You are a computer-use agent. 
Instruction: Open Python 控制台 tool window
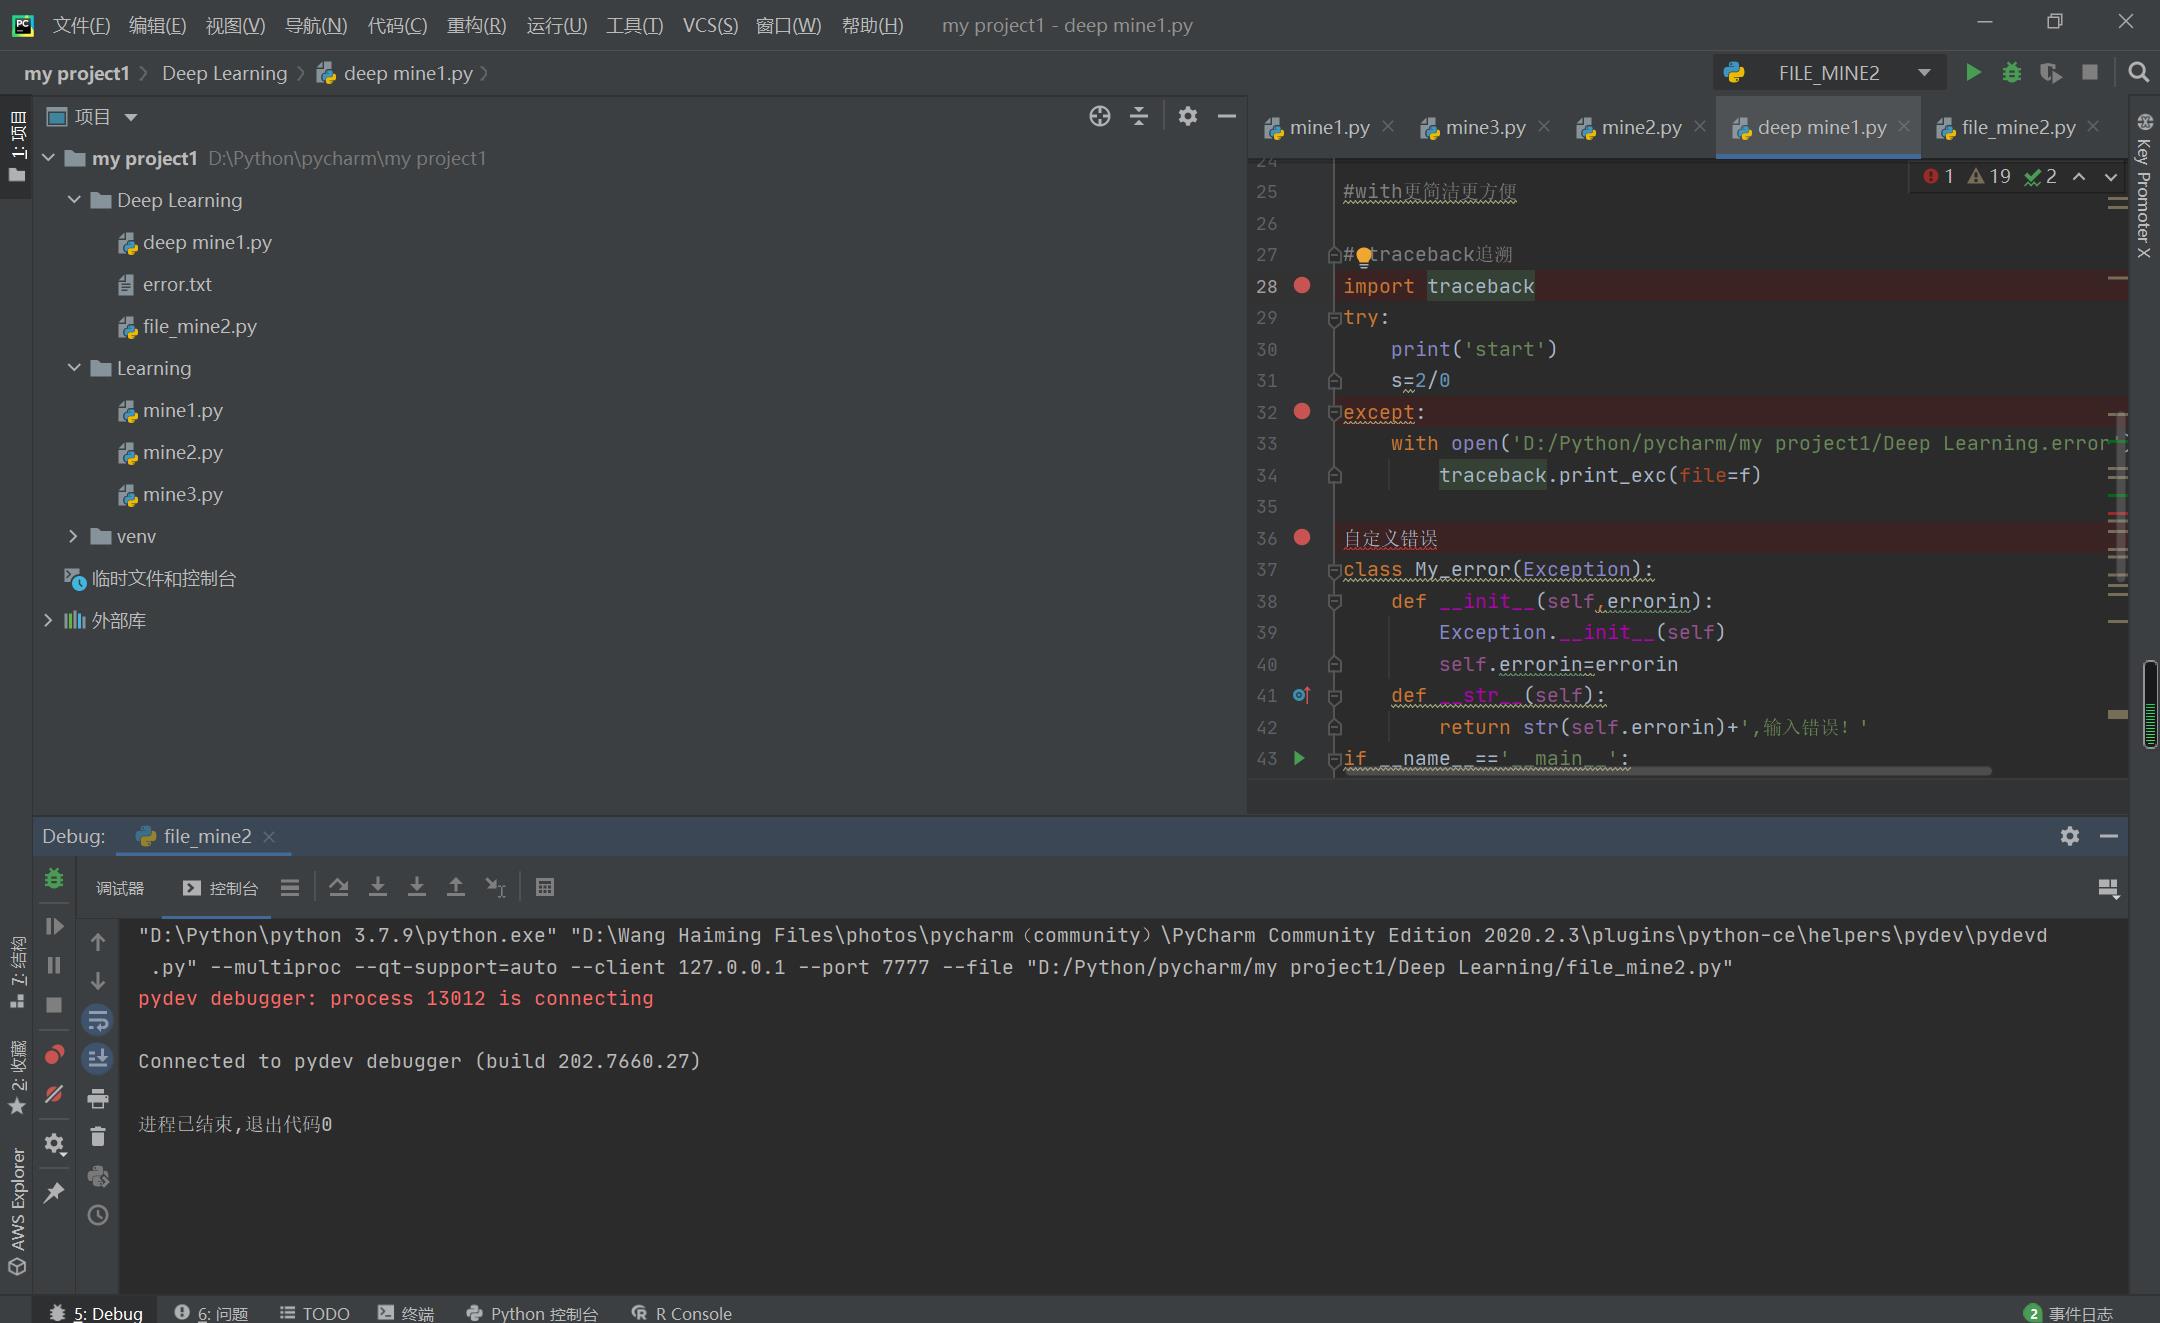(x=532, y=1313)
